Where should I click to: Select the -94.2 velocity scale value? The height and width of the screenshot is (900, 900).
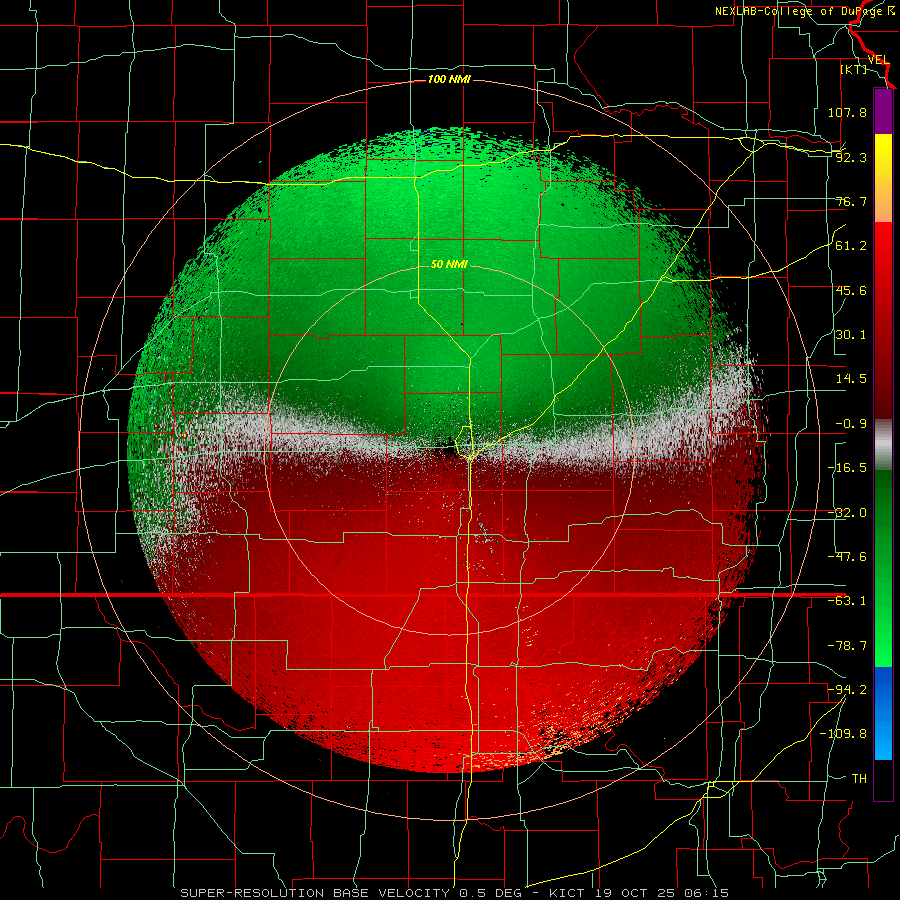pos(847,690)
